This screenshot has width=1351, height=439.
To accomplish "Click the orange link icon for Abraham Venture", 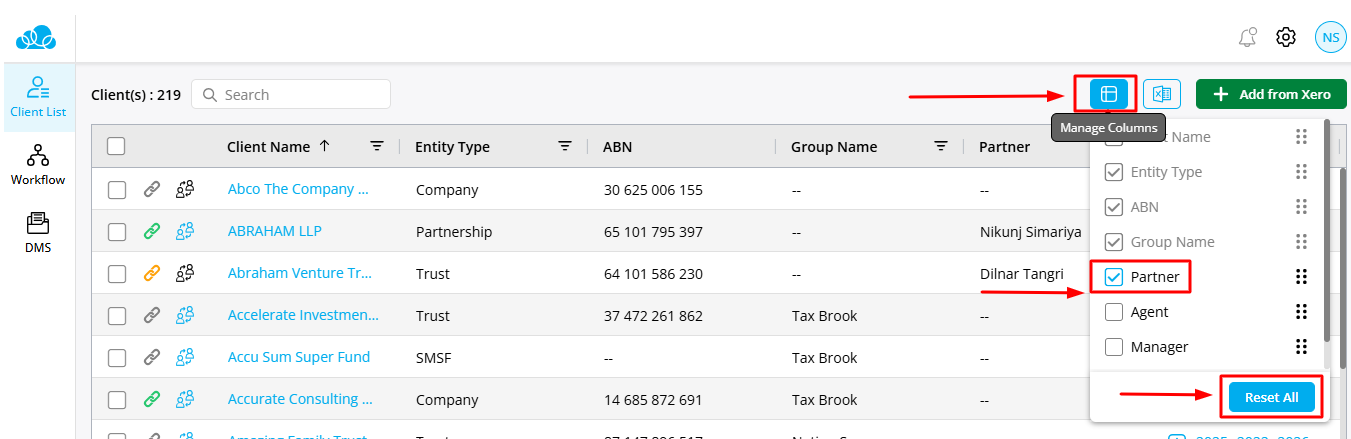I will tap(151, 274).
